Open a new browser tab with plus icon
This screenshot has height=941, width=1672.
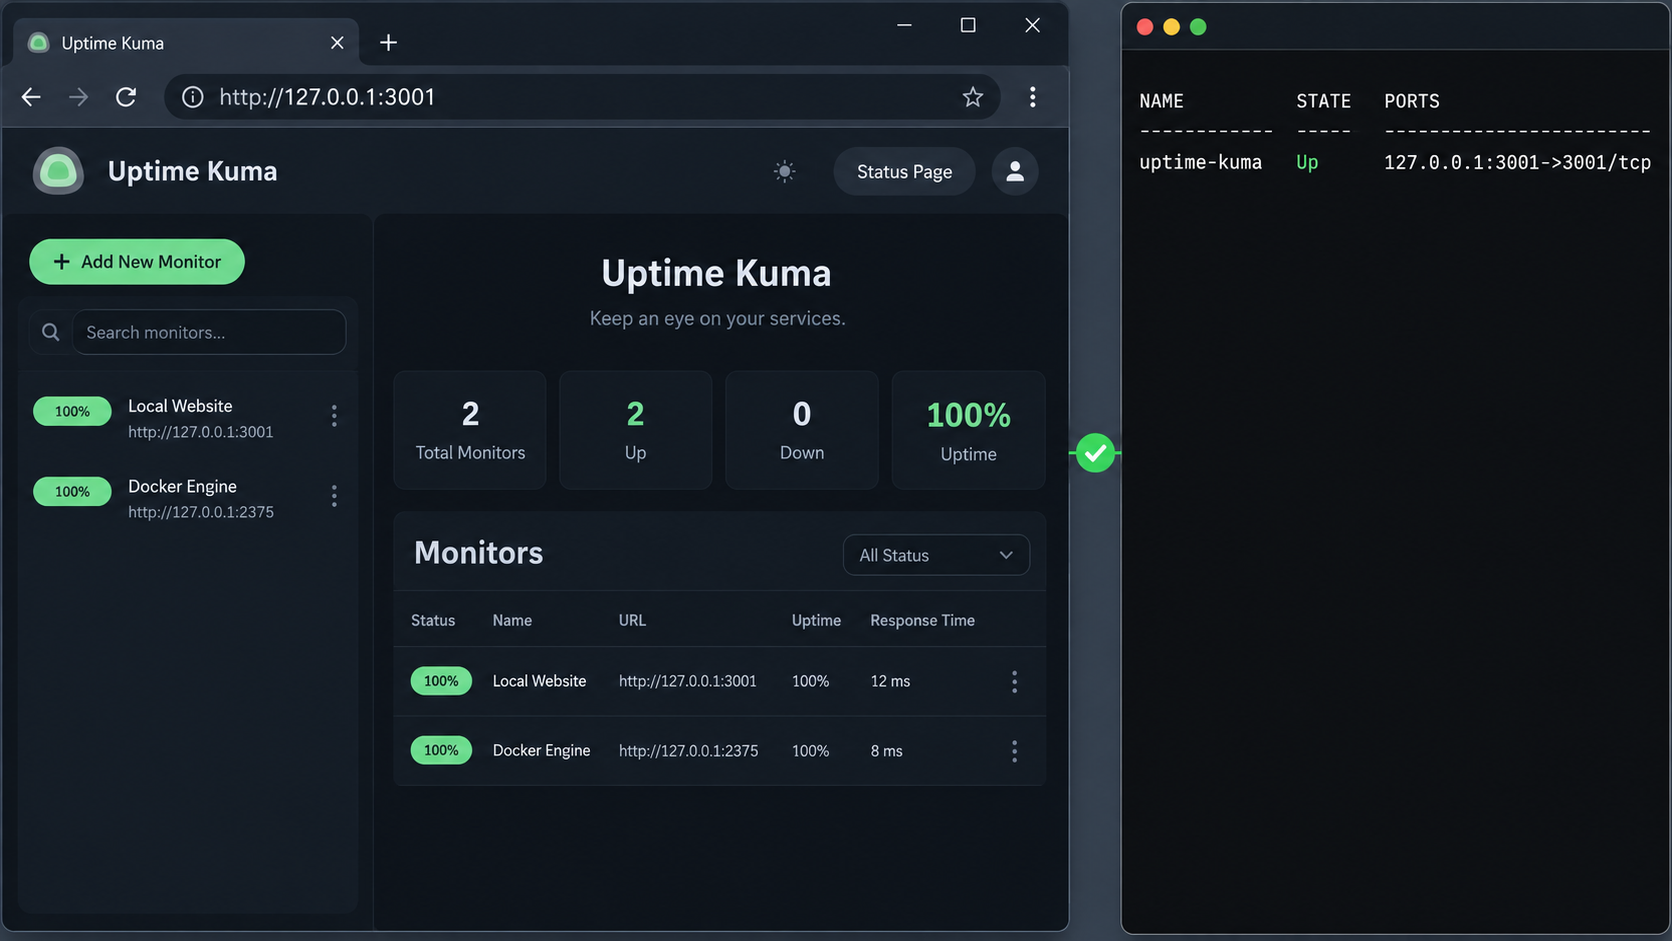pos(389,42)
